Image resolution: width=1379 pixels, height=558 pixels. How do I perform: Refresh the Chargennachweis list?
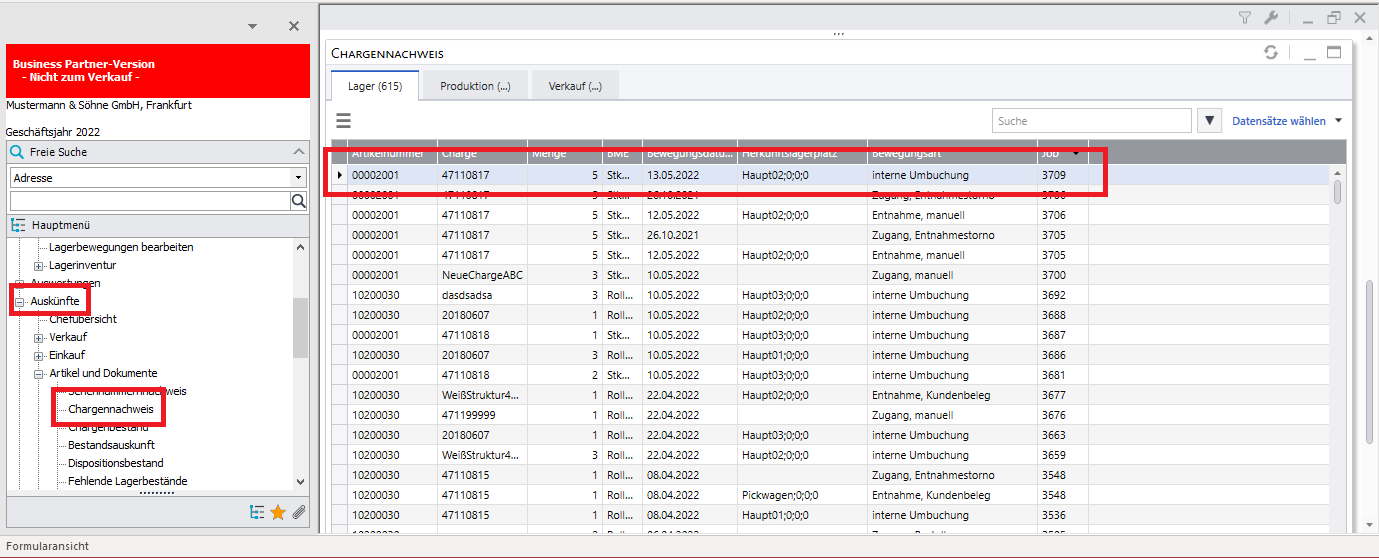click(1270, 53)
